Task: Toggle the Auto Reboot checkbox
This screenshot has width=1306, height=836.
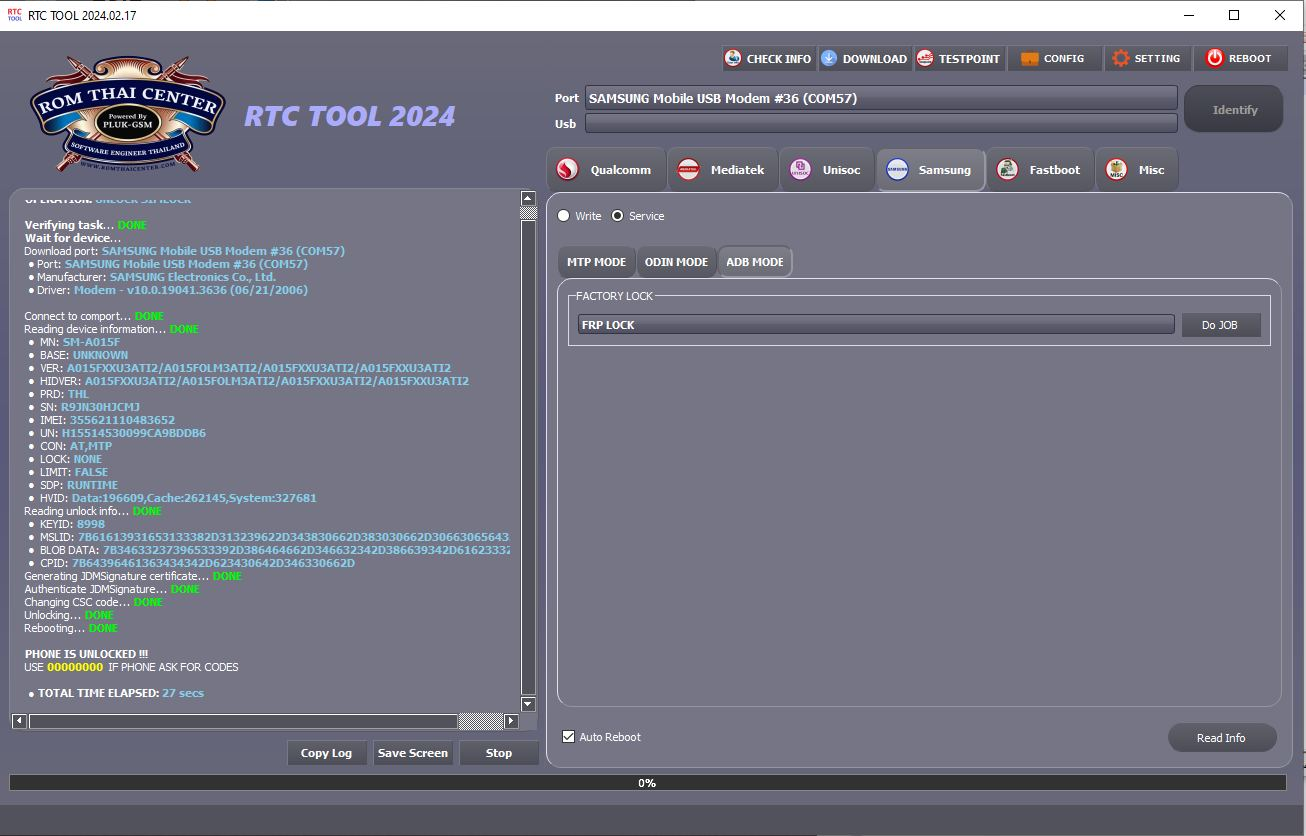Action: point(569,737)
